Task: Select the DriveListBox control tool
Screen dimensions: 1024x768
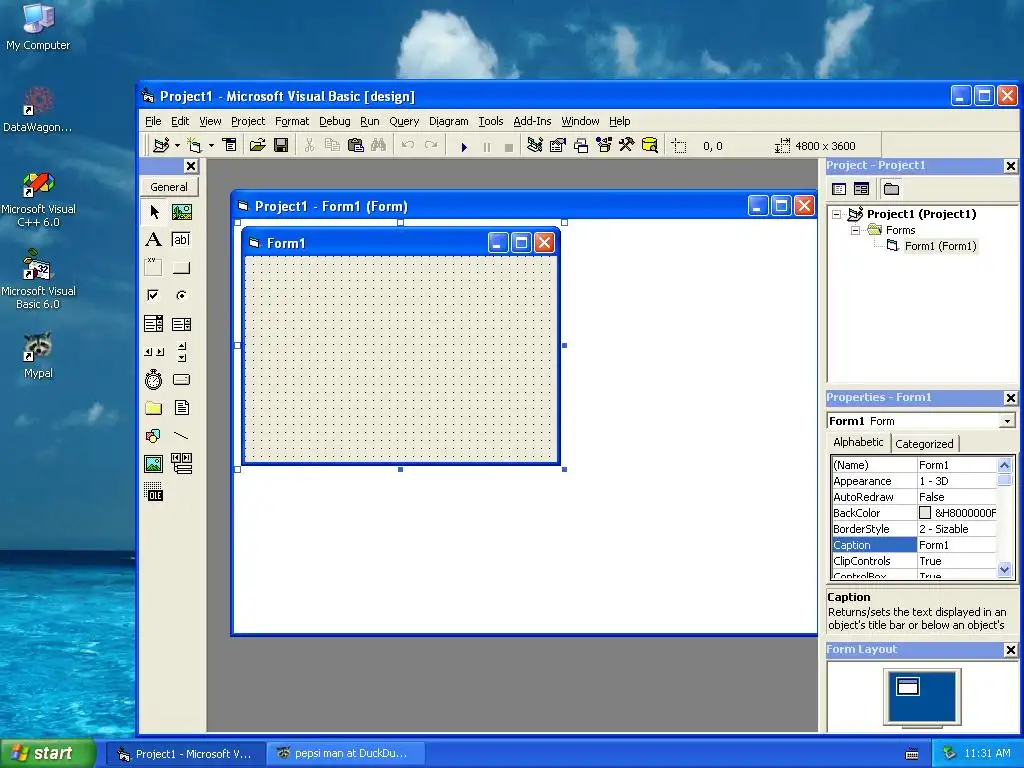Action: tap(182, 379)
